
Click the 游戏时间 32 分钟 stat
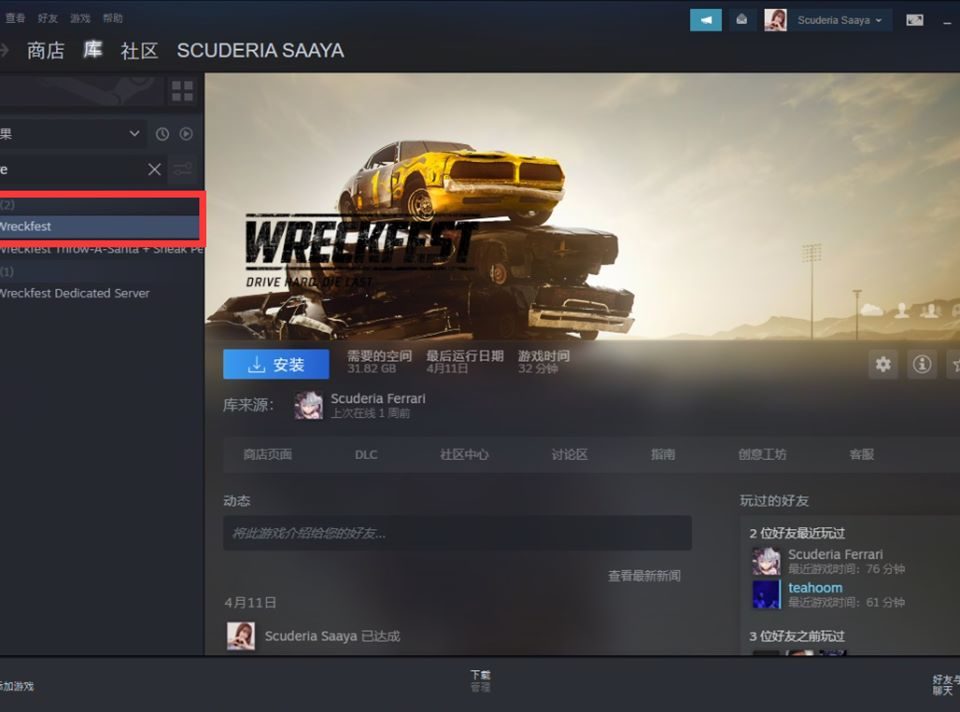(x=544, y=362)
